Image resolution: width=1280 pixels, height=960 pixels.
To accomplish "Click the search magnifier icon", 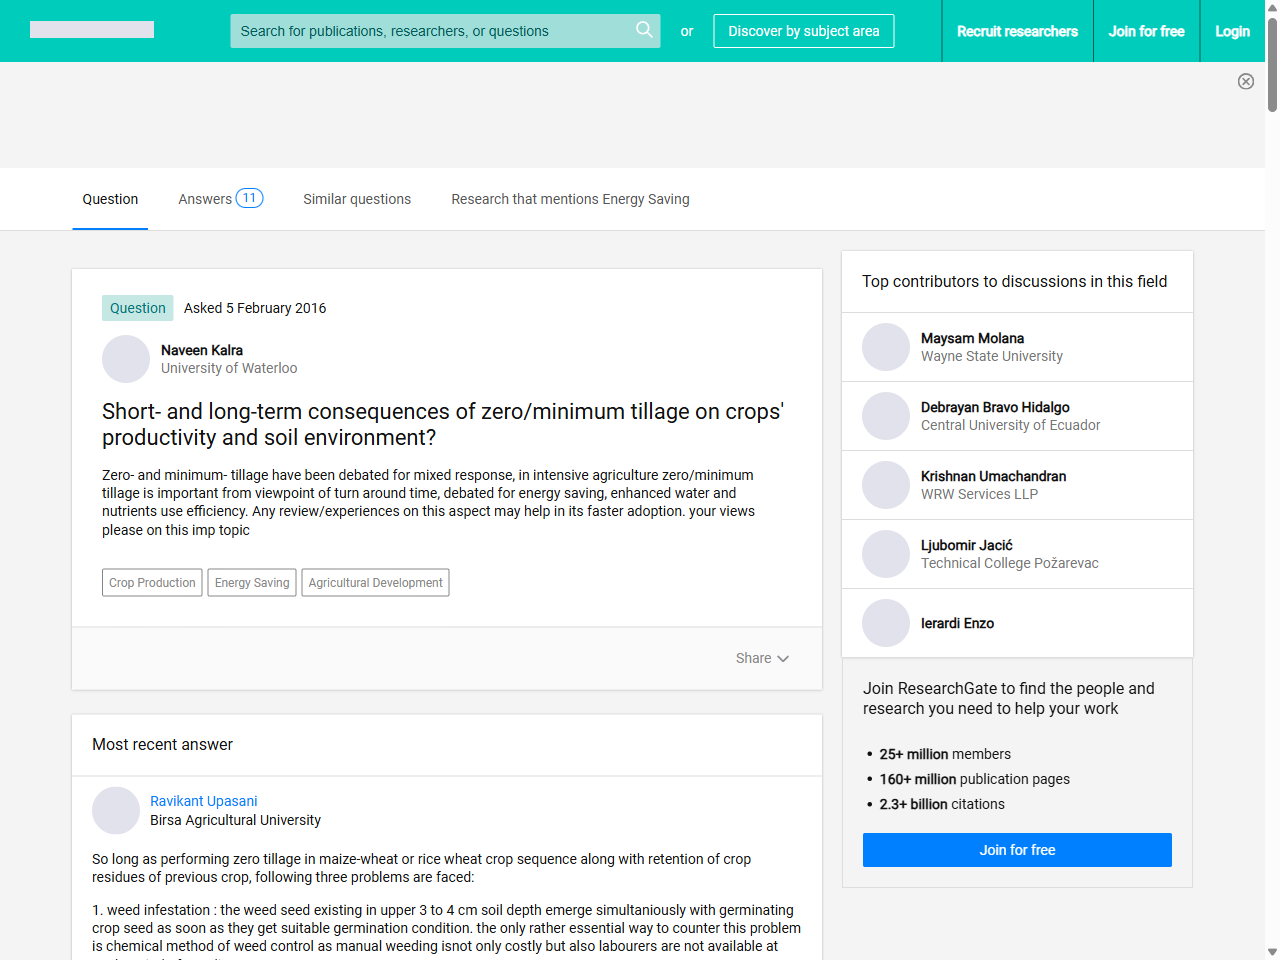I will click(x=644, y=30).
